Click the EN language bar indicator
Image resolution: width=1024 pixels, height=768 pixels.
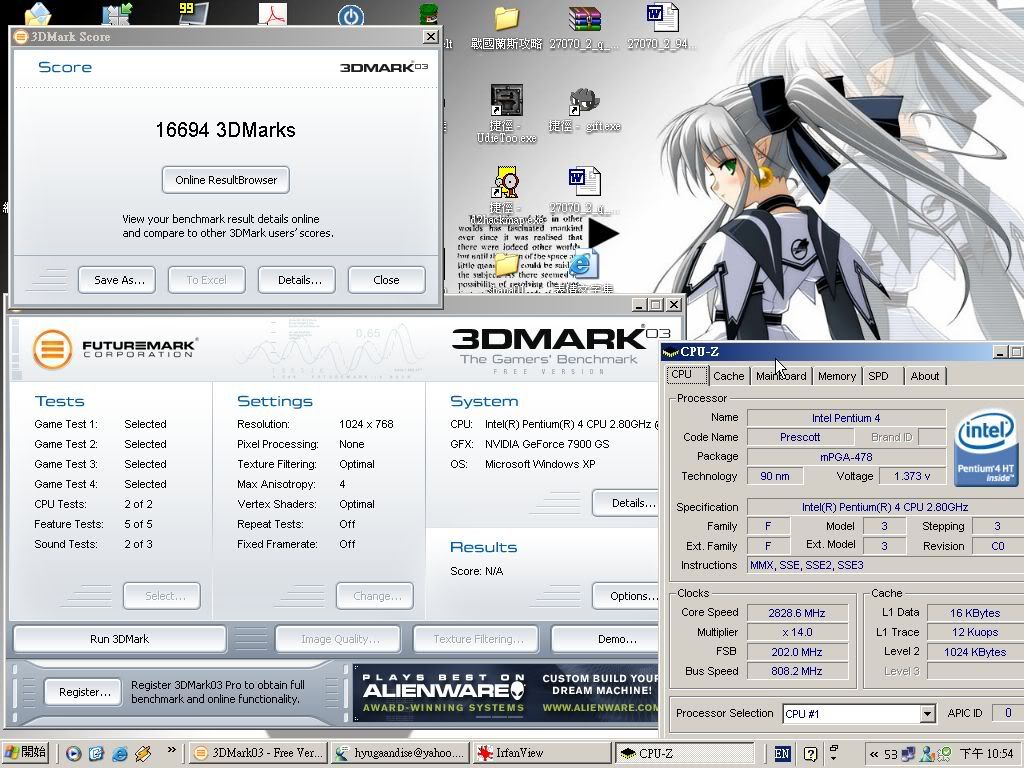tap(782, 753)
